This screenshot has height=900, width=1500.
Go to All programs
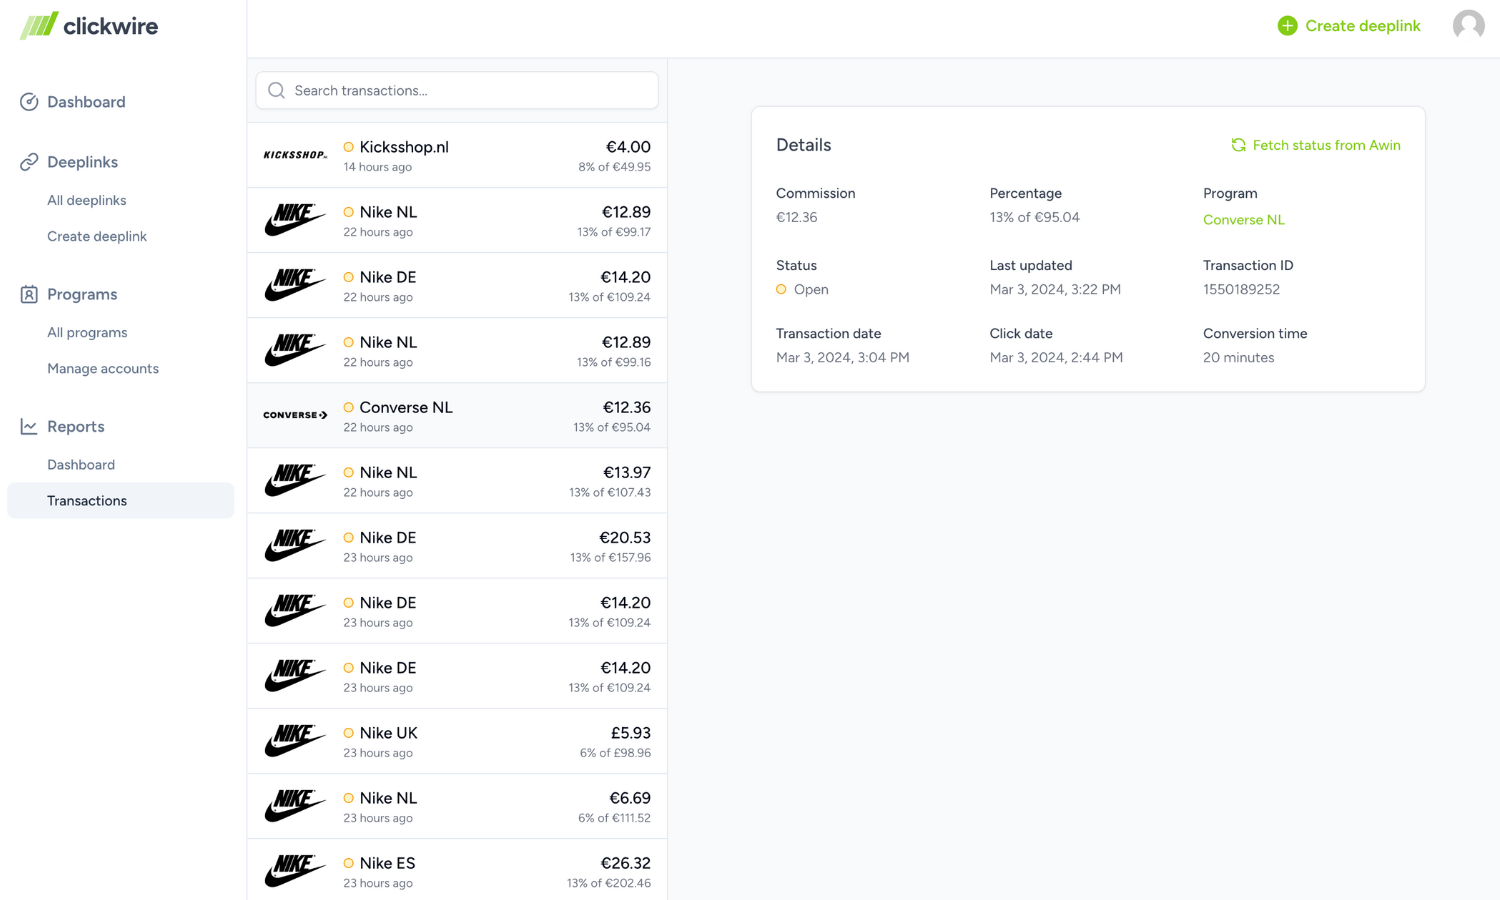click(87, 332)
